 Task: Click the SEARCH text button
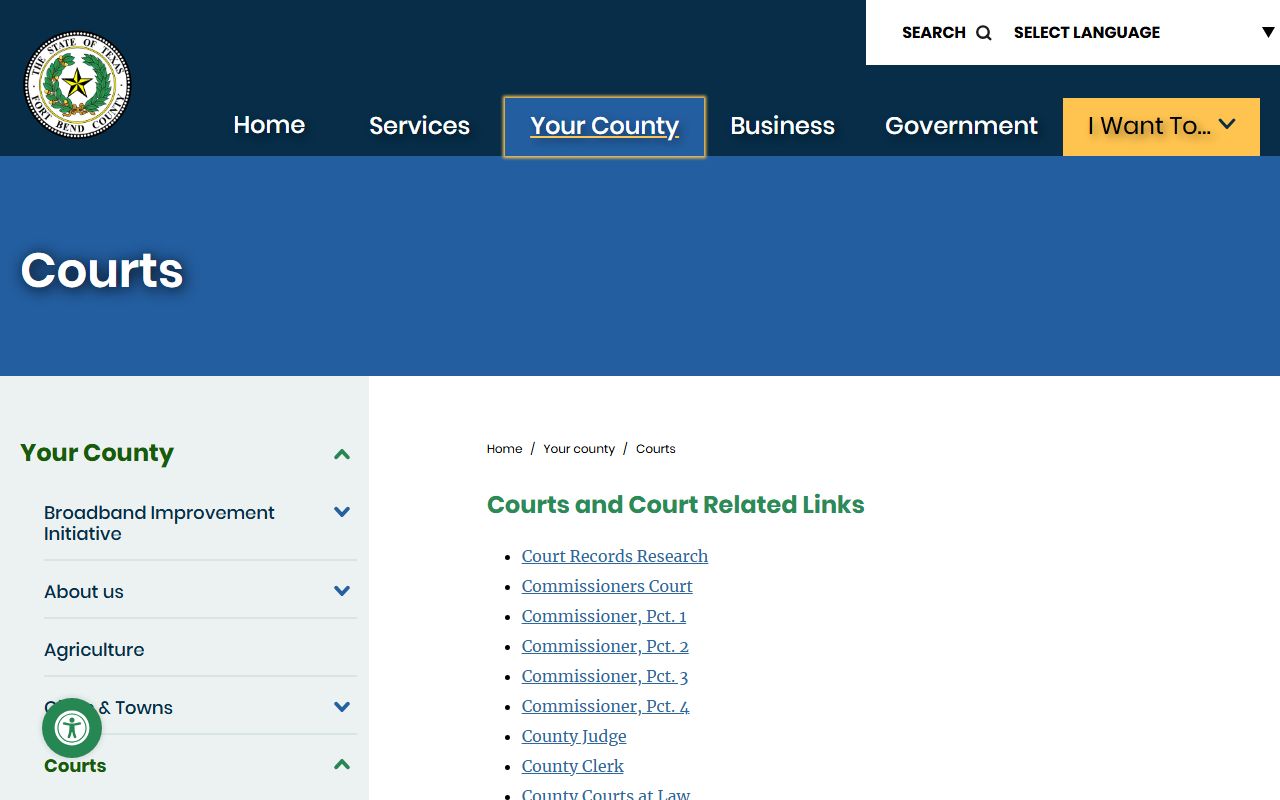[x=933, y=33]
